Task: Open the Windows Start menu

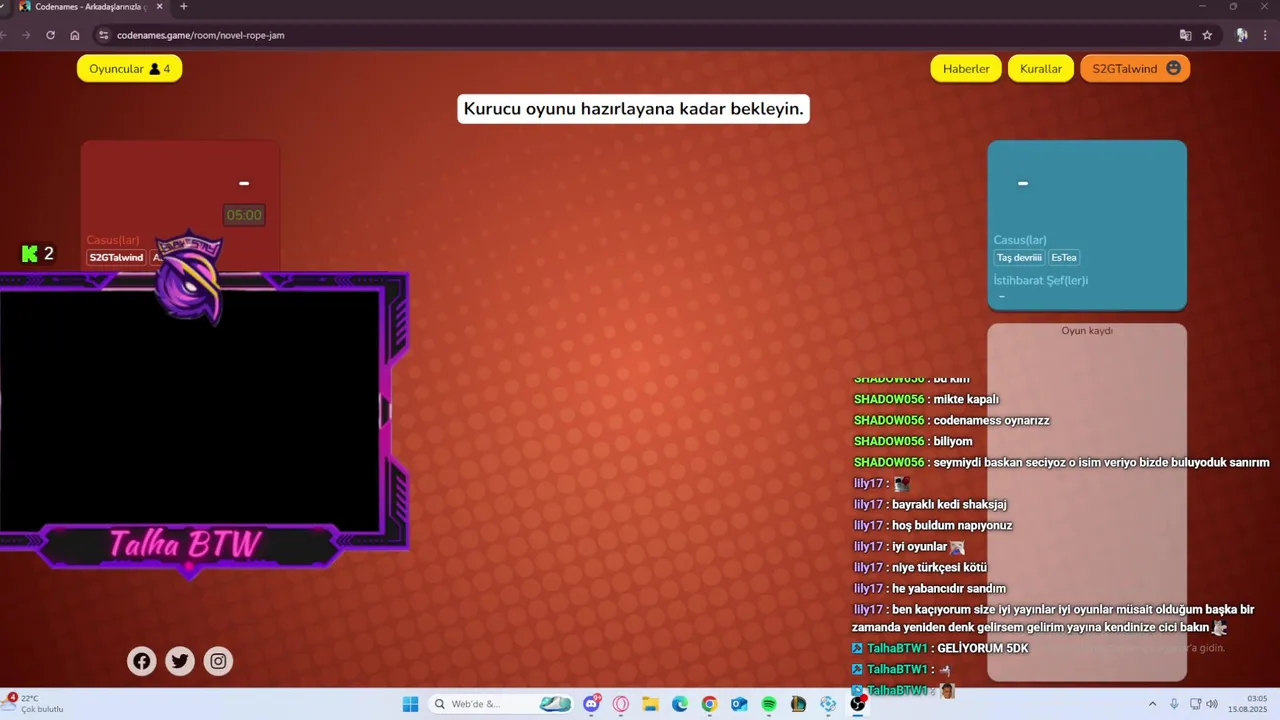Action: click(410, 704)
